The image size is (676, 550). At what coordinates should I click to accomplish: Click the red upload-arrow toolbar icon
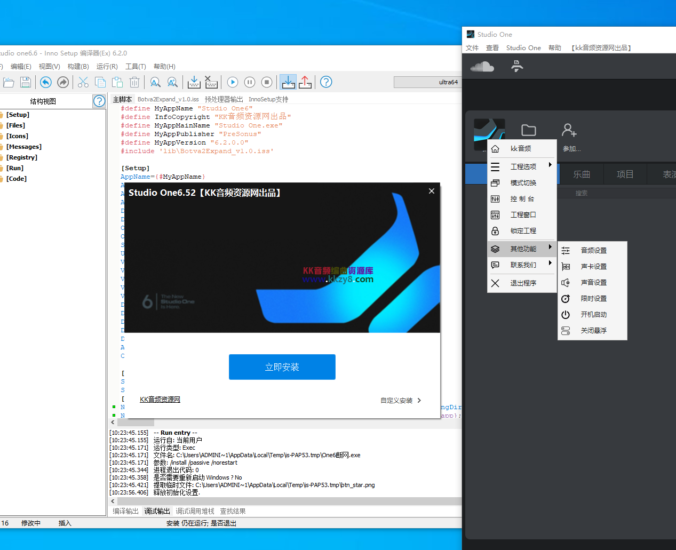coord(305,82)
